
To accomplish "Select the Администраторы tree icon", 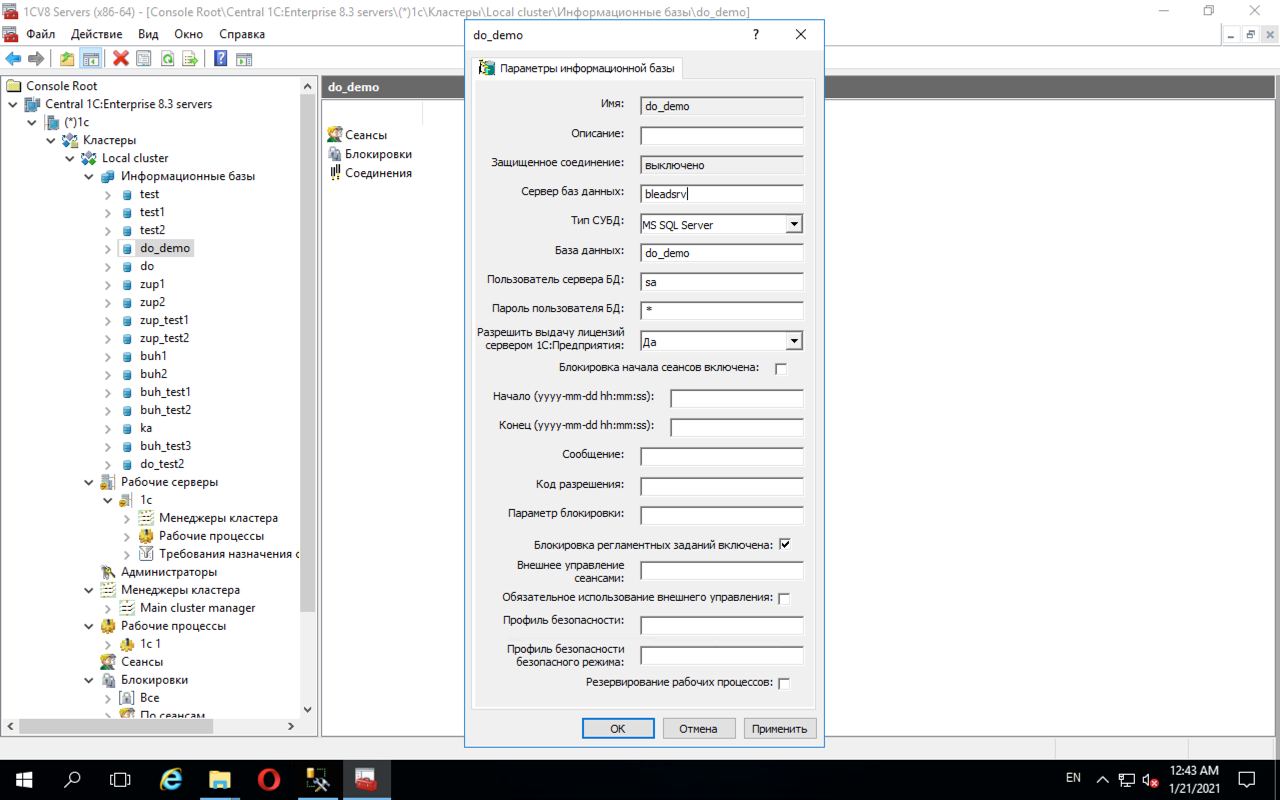I will click(108, 572).
